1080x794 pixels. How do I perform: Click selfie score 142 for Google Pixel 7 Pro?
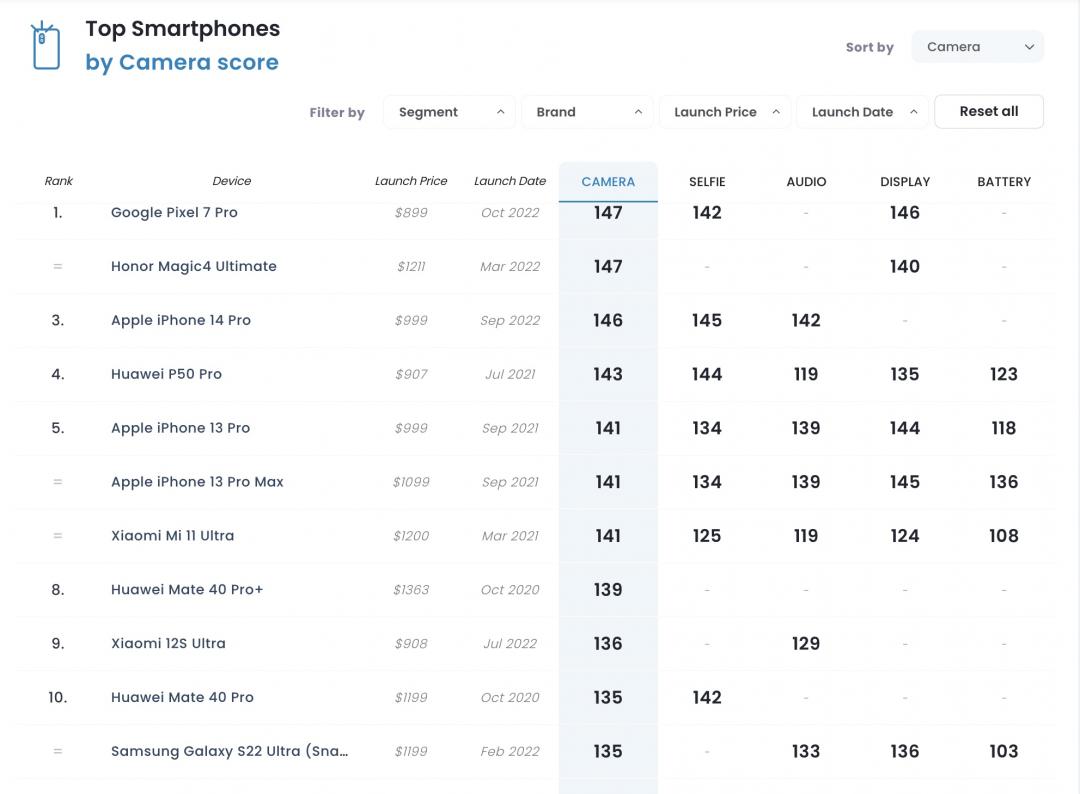click(707, 213)
